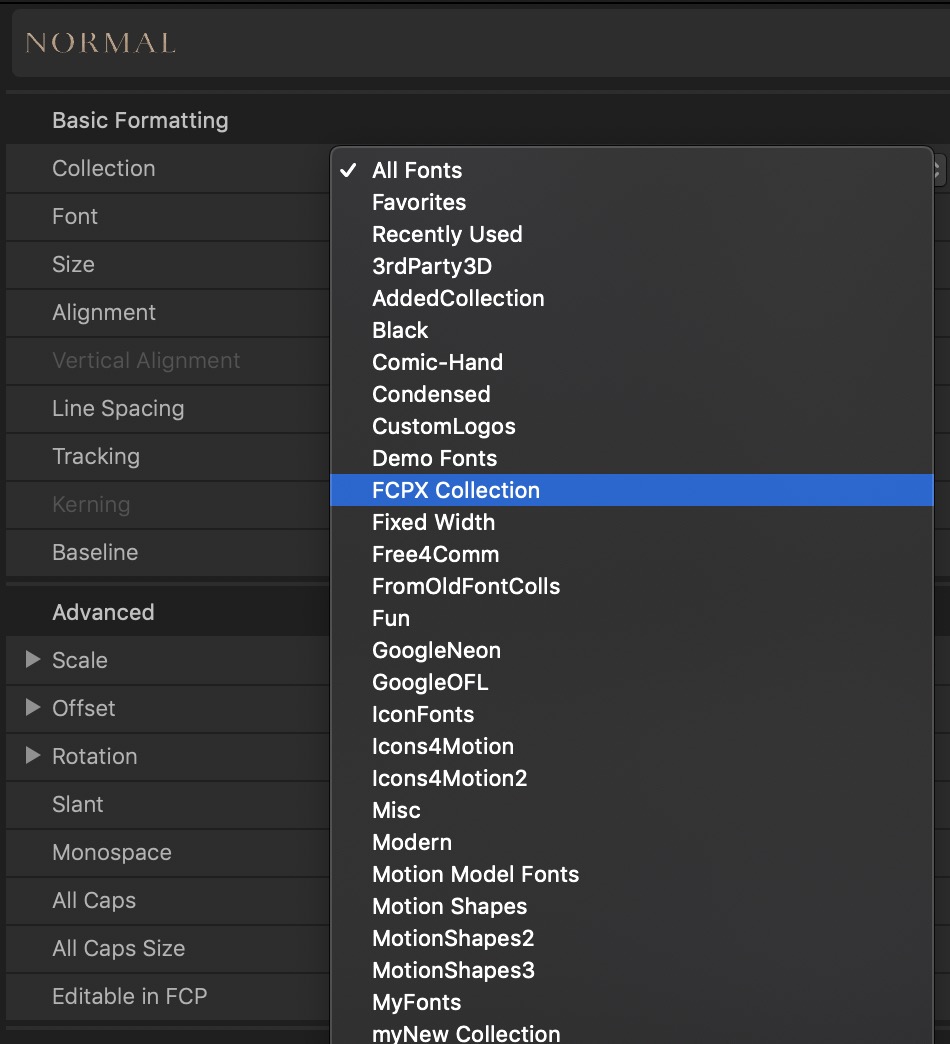The image size is (950, 1044).
Task: Expand the Rotation disclosure triangle
Action: click(33, 756)
